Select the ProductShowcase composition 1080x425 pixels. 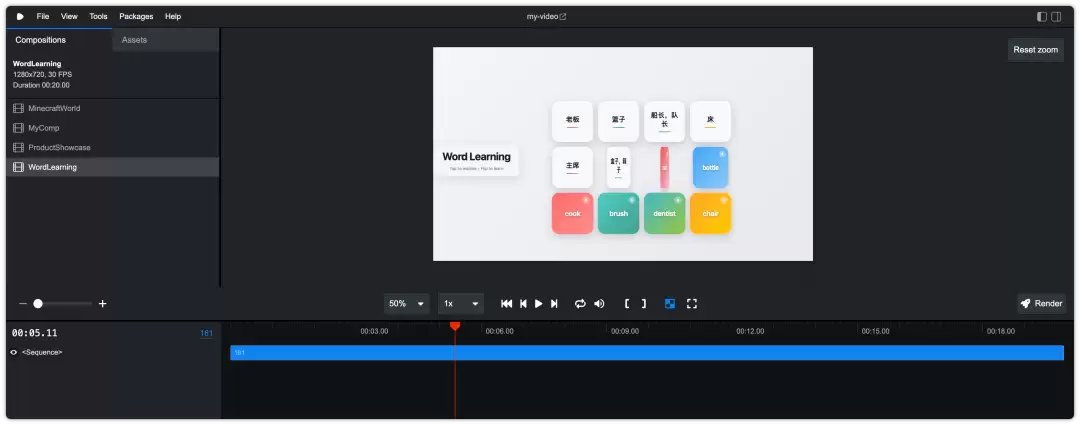(x=112, y=147)
